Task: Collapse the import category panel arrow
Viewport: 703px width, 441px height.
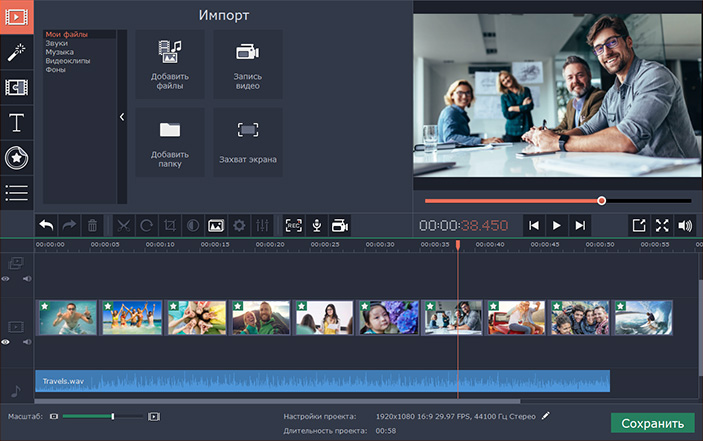Action: (122, 117)
